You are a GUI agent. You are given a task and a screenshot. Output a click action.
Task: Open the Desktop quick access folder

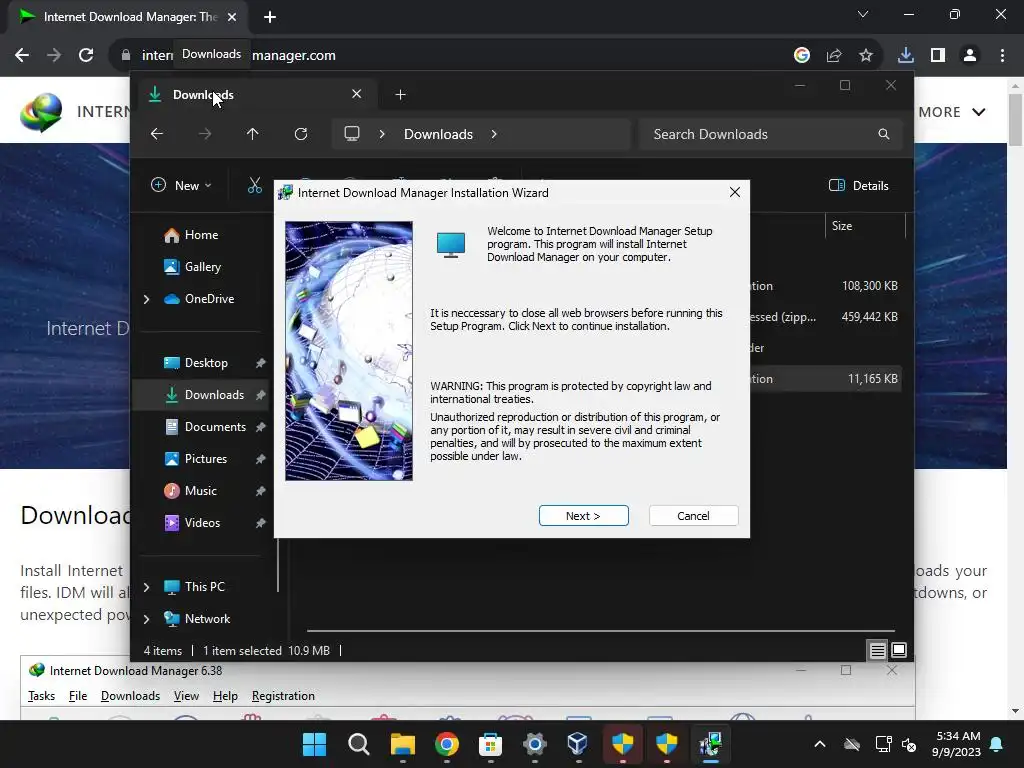coord(206,362)
